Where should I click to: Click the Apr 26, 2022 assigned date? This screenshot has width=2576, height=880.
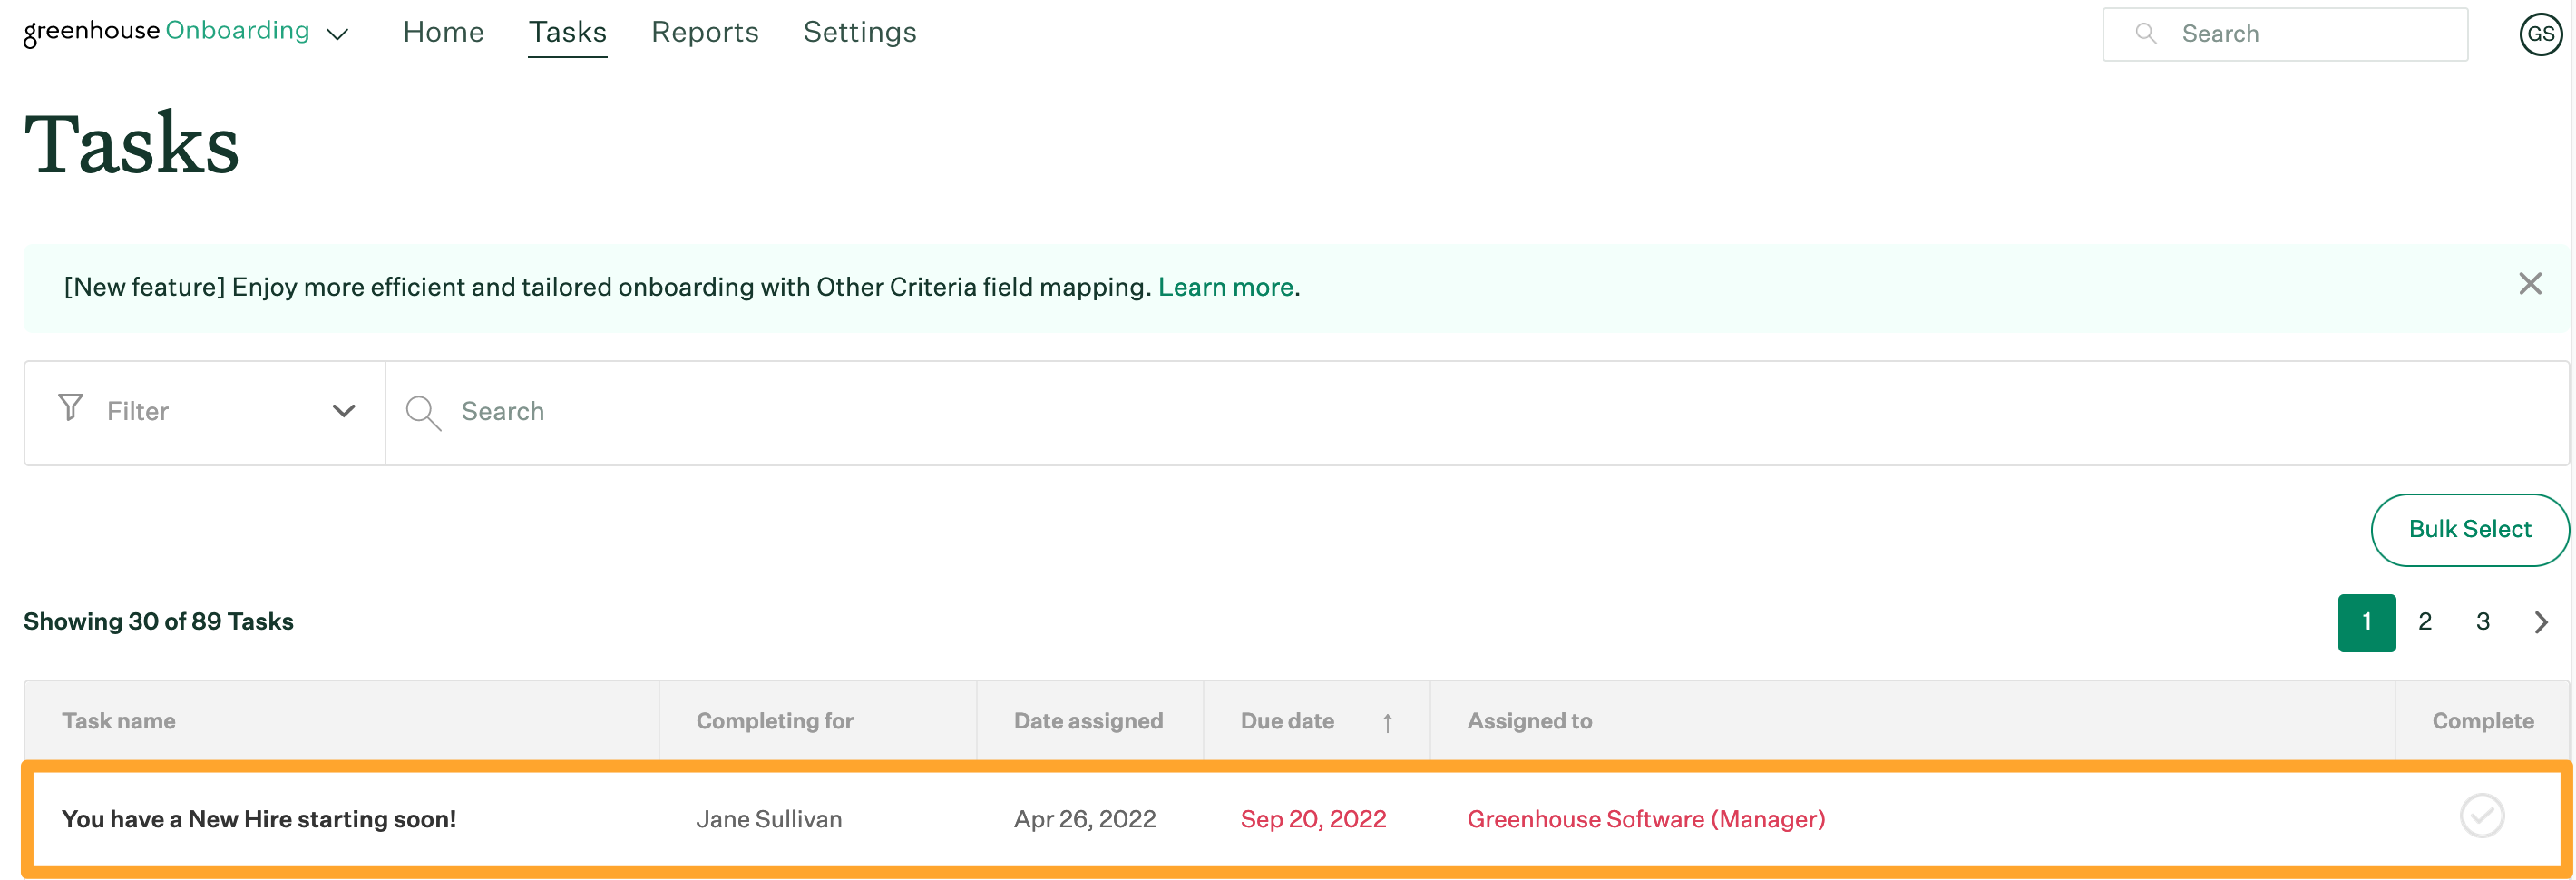pos(1084,819)
